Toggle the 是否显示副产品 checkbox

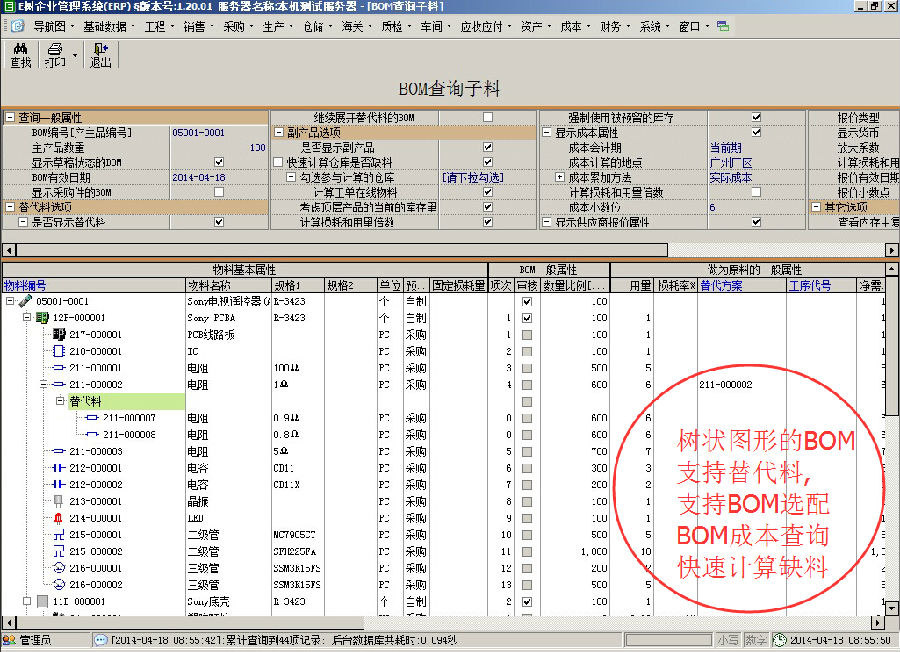pyautogui.click(x=487, y=145)
